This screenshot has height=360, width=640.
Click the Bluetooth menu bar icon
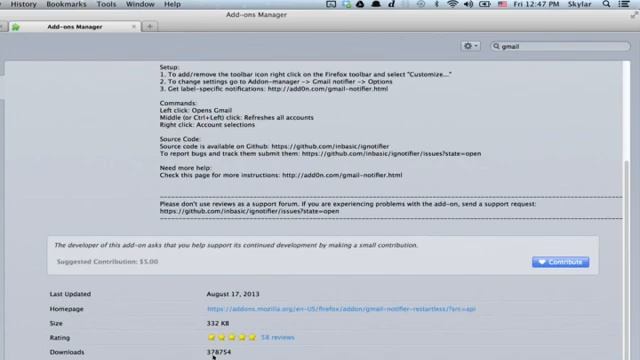pos(436,4)
